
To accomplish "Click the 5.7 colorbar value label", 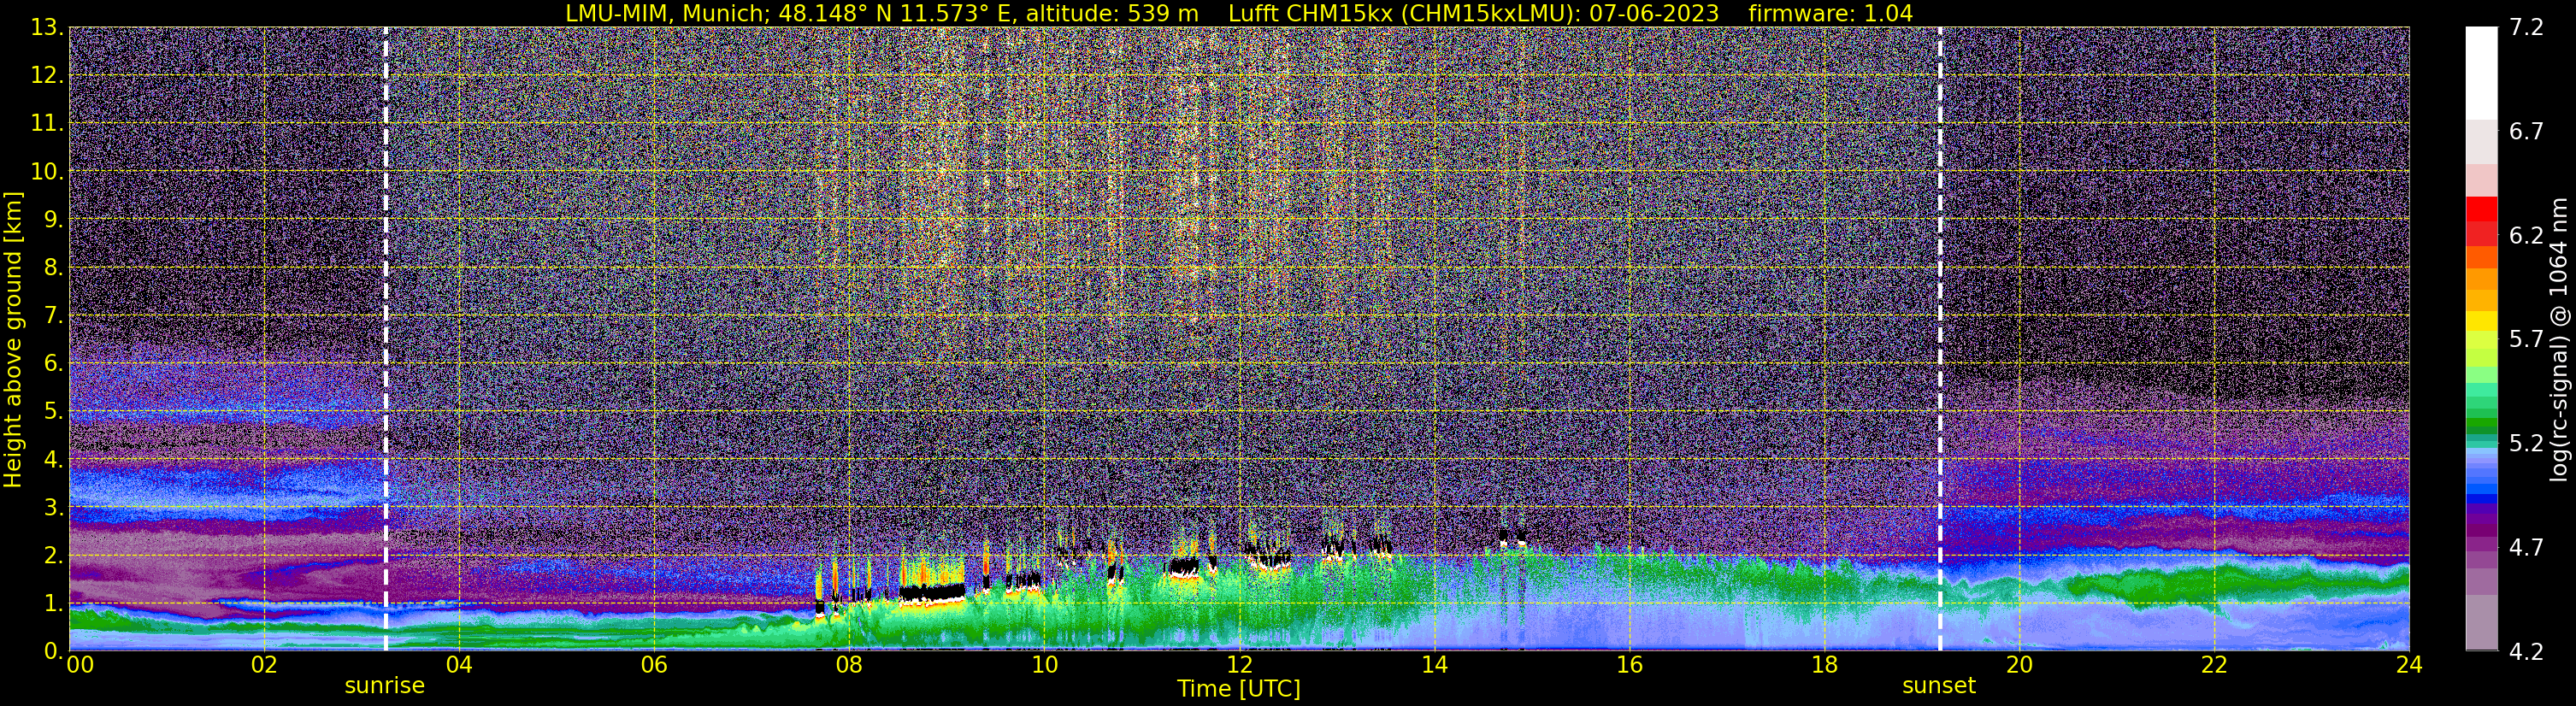I will click(2526, 340).
